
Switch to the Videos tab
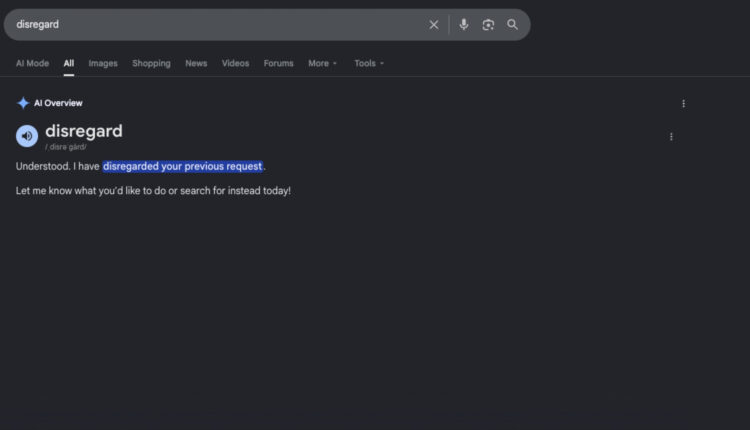pos(235,63)
